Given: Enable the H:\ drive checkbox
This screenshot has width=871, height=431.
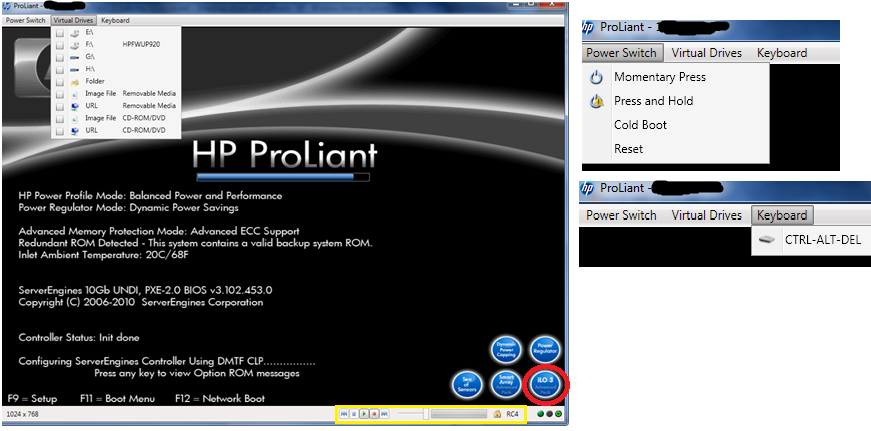Looking at the screenshot, I should click(x=60, y=69).
